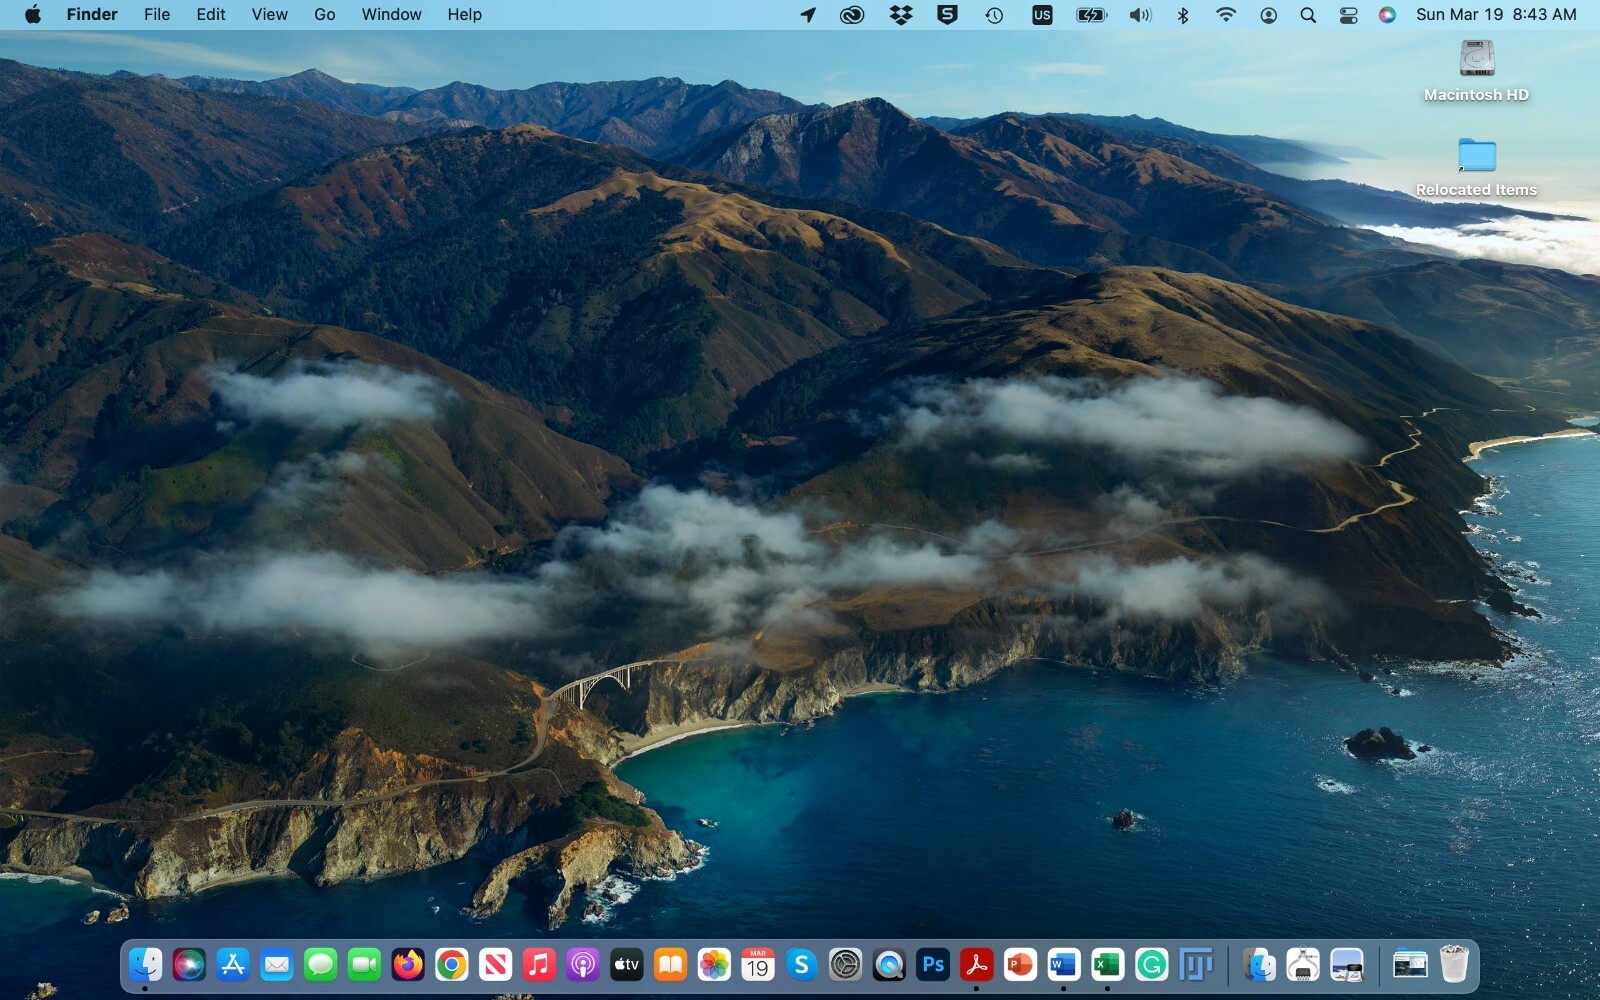Screen dimensions: 1600x1000
Task: Click the Dropbox menu bar icon
Action: click(900, 15)
